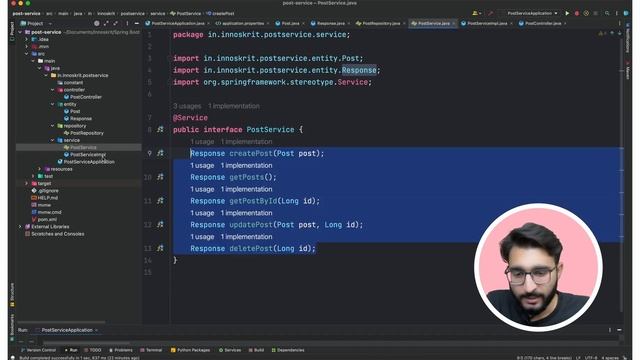Close the PostService.java tab
640x360 pixels.
454,23
